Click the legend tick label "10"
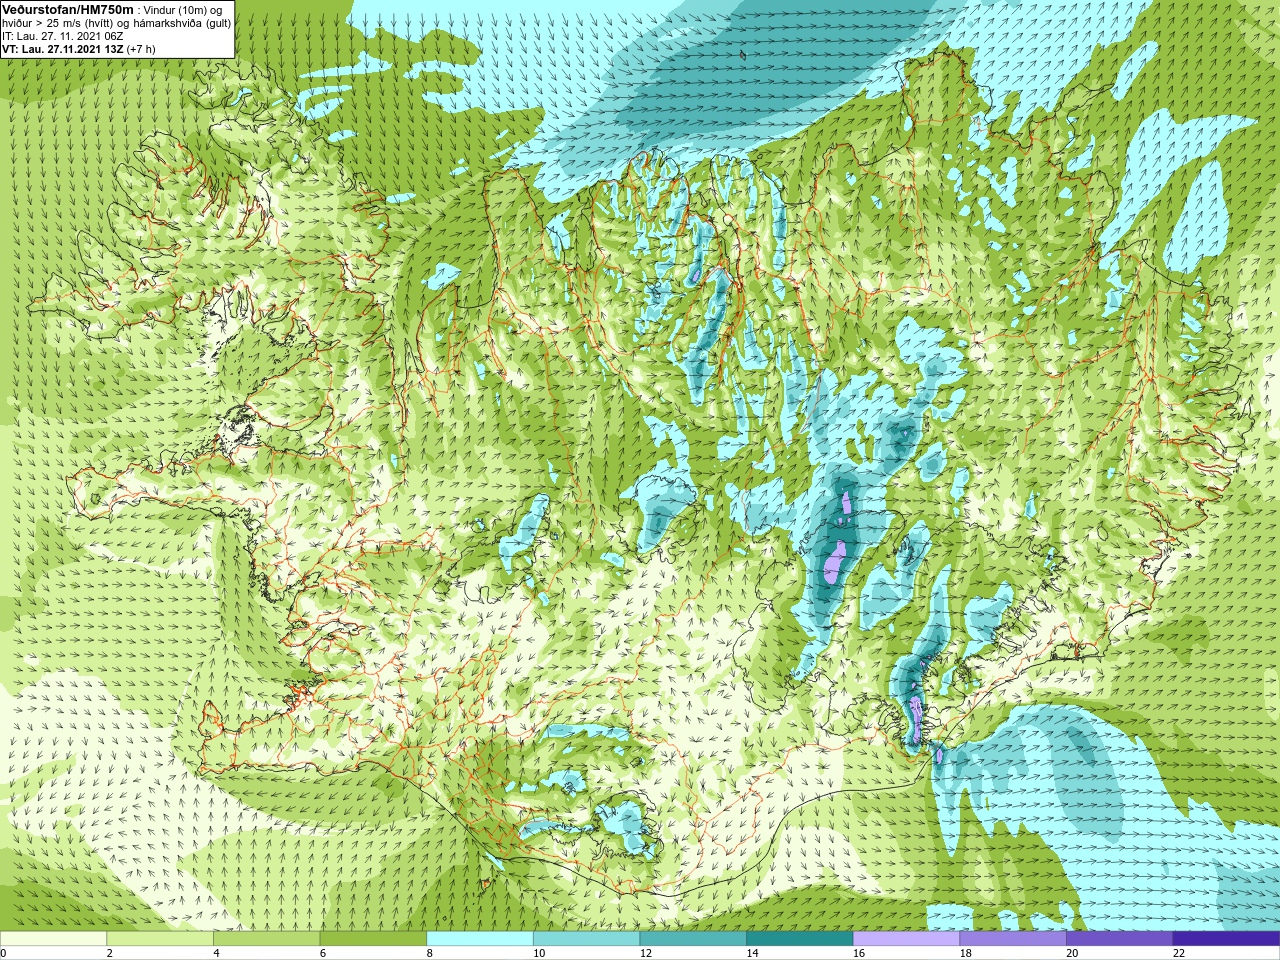This screenshot has height=960, width=1280. [x=539, y=953]
